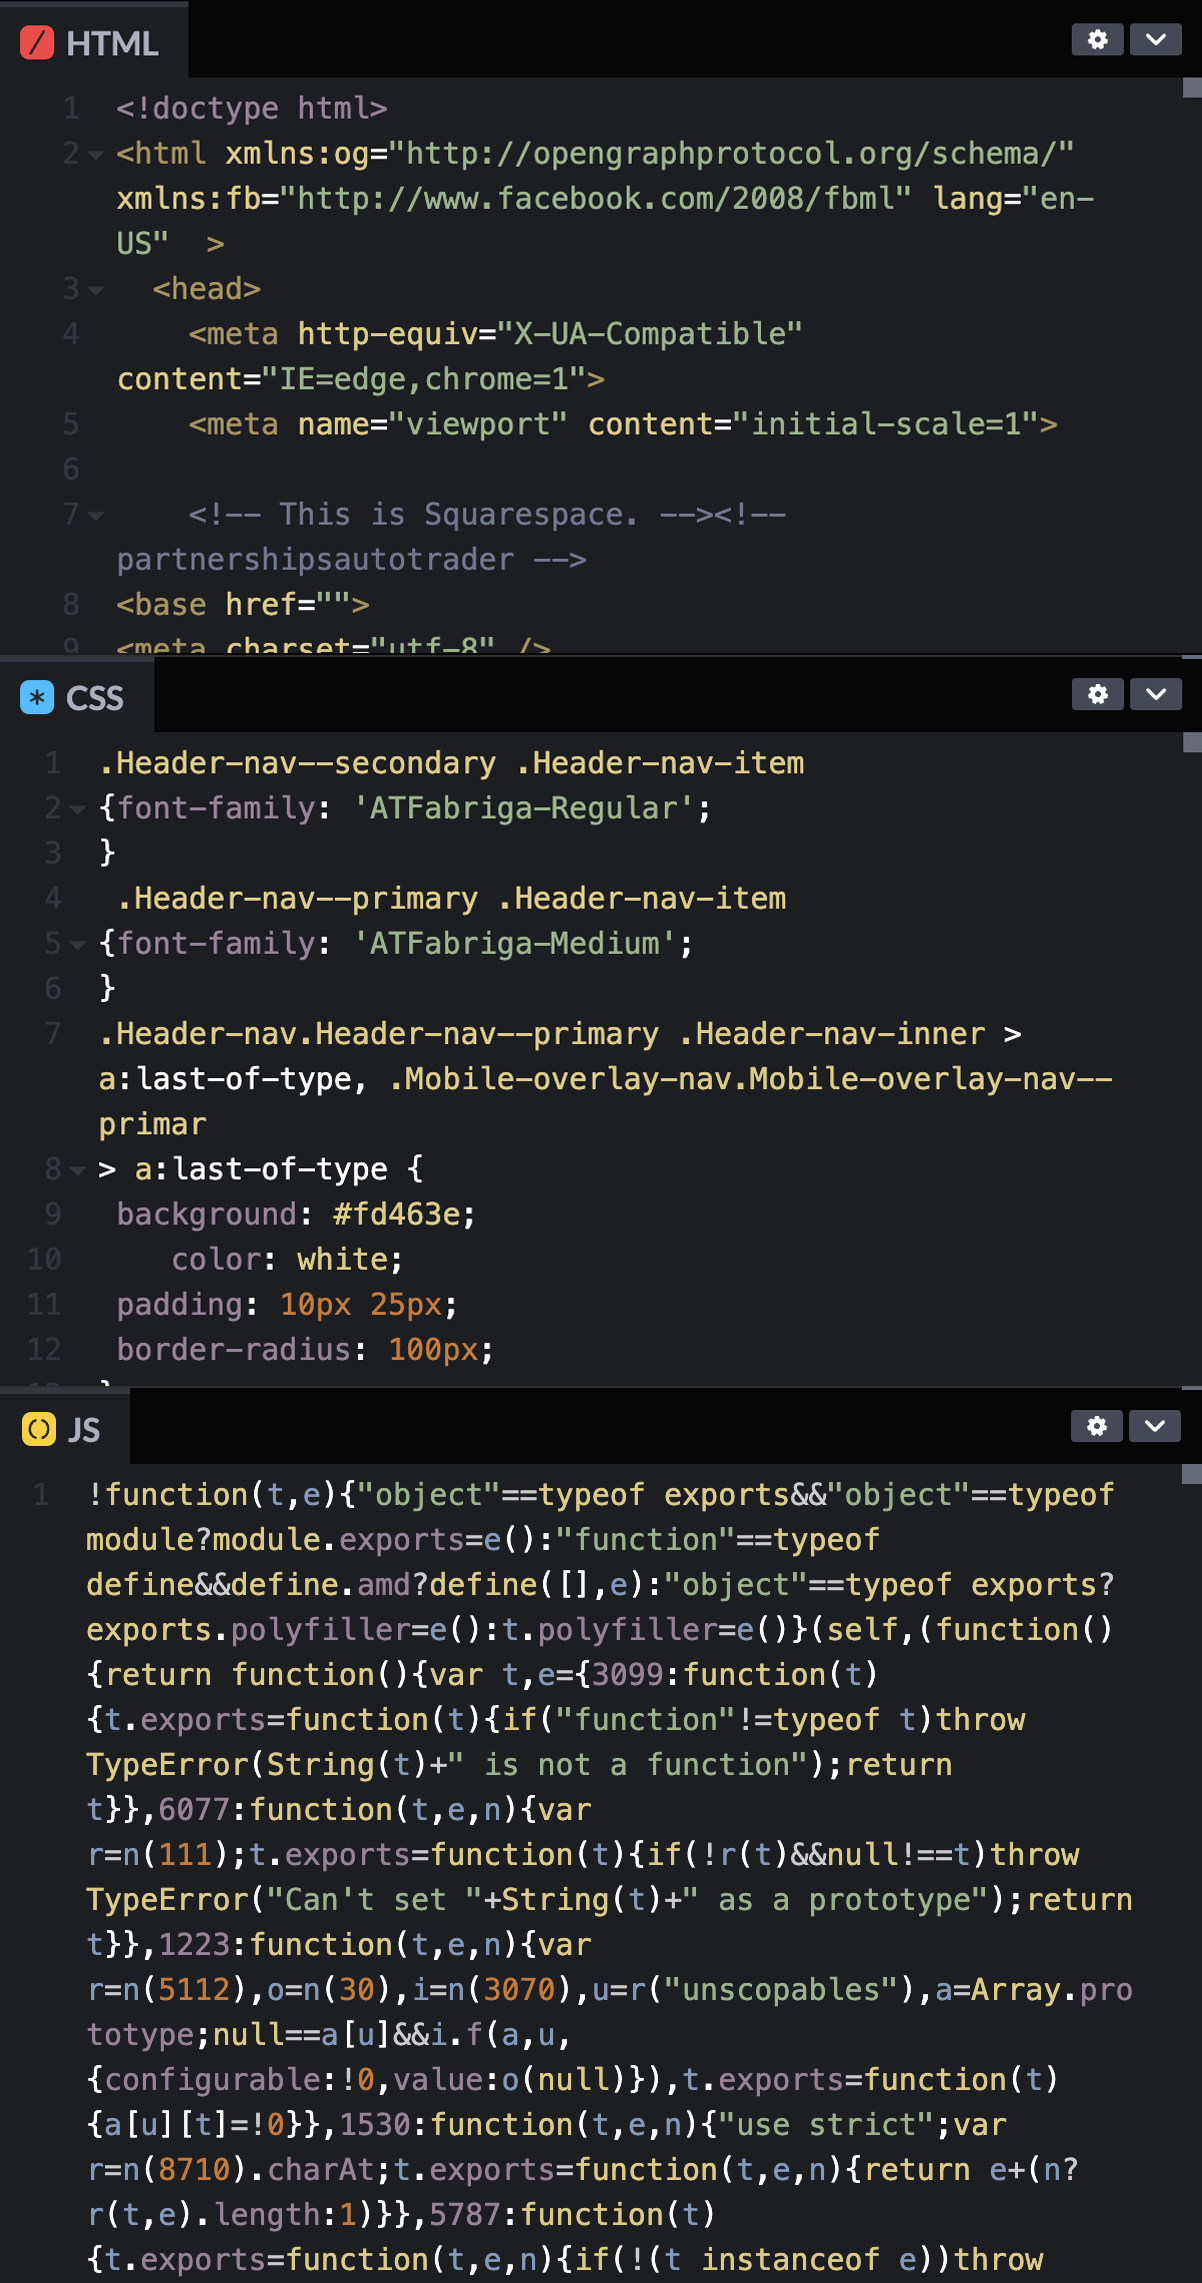This screenshot has height=2283, width=1202.
Task: Click HTML line number 5
Action: [x=71, y=424]
